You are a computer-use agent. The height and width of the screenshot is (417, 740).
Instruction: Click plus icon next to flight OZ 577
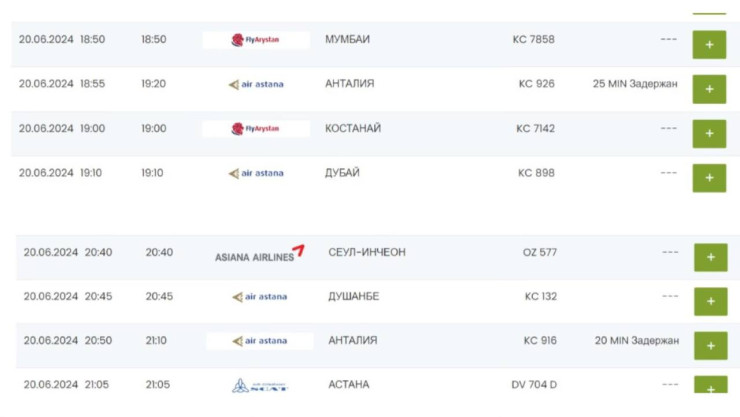pyautogui.click(x=711, y=257)
